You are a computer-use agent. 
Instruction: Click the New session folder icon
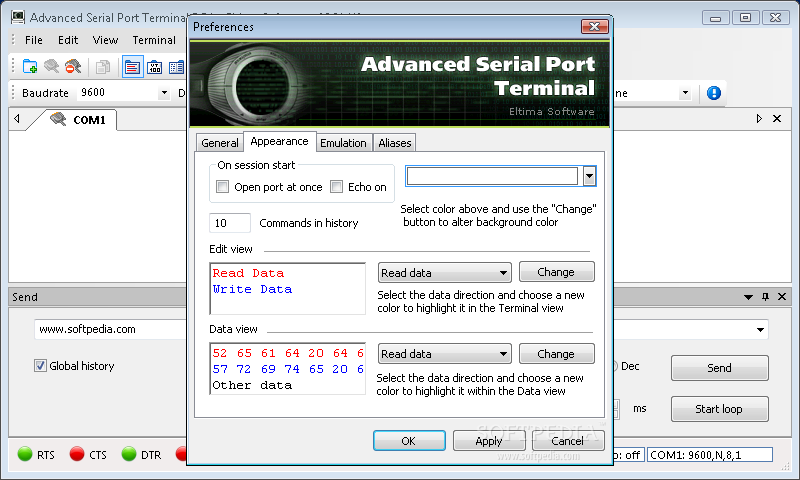(30, 66)
